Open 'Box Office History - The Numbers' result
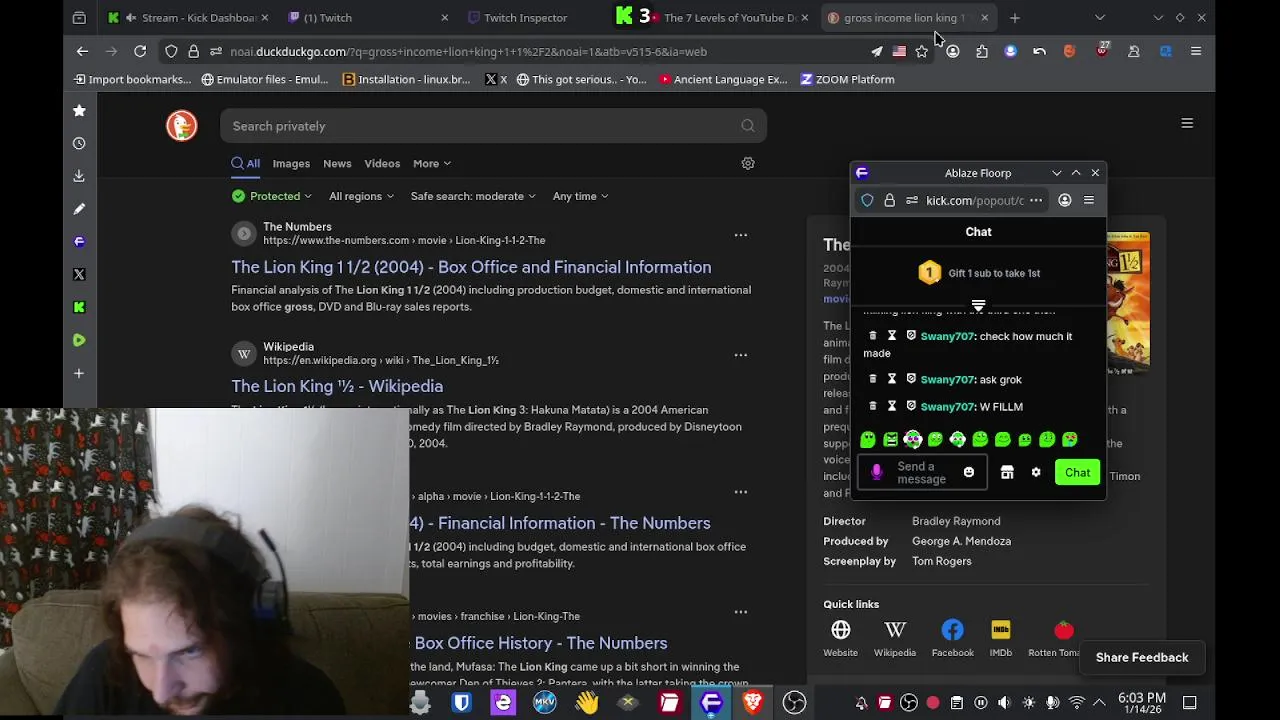The height and width of the screenshot is (720, 1280). pyautogui.click(x=540, y=643)
